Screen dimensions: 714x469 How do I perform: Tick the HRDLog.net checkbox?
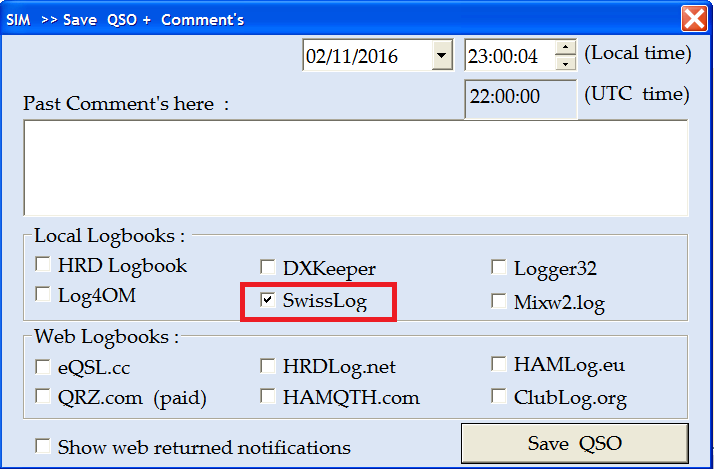click(x=268, y=366)
